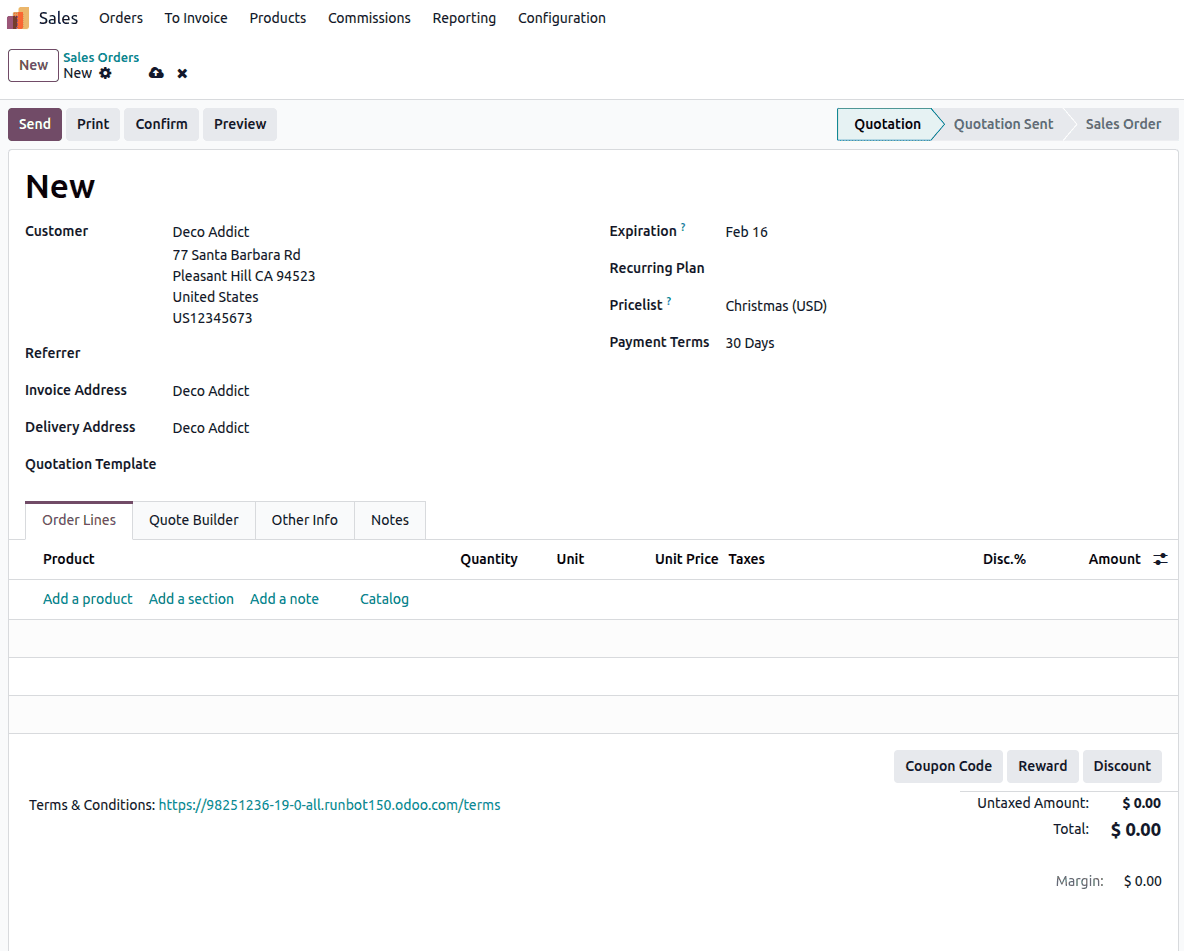Open the Configuration menu
This screenshot has height=951, width=1184.
pyautogui.click(x=561, y=18)
